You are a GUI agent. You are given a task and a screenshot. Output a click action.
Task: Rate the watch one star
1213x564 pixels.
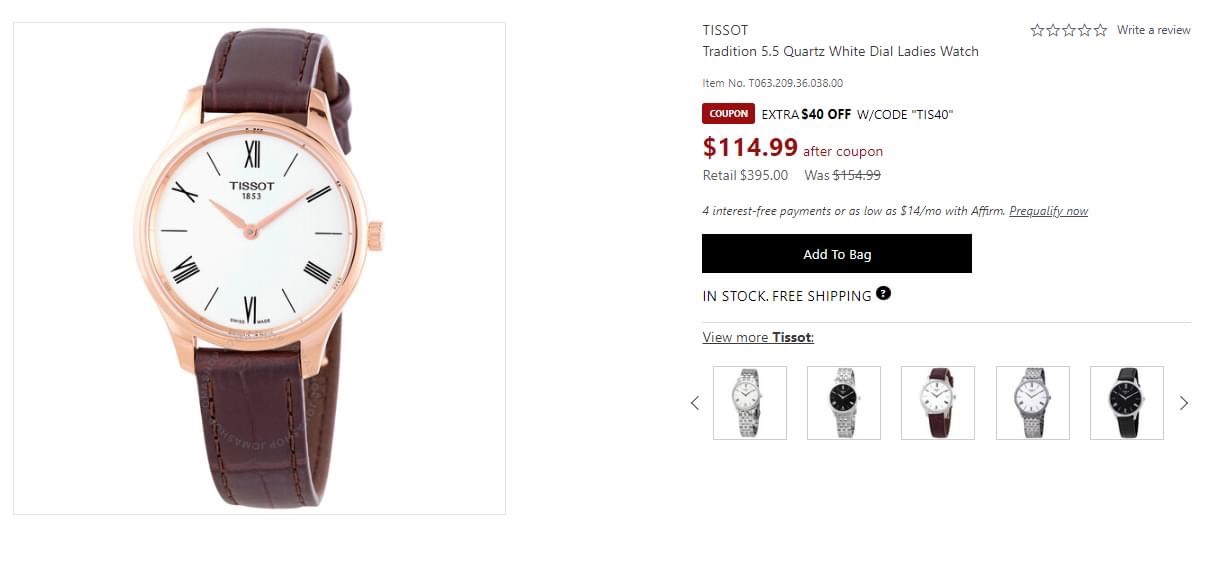point(1037,31)
